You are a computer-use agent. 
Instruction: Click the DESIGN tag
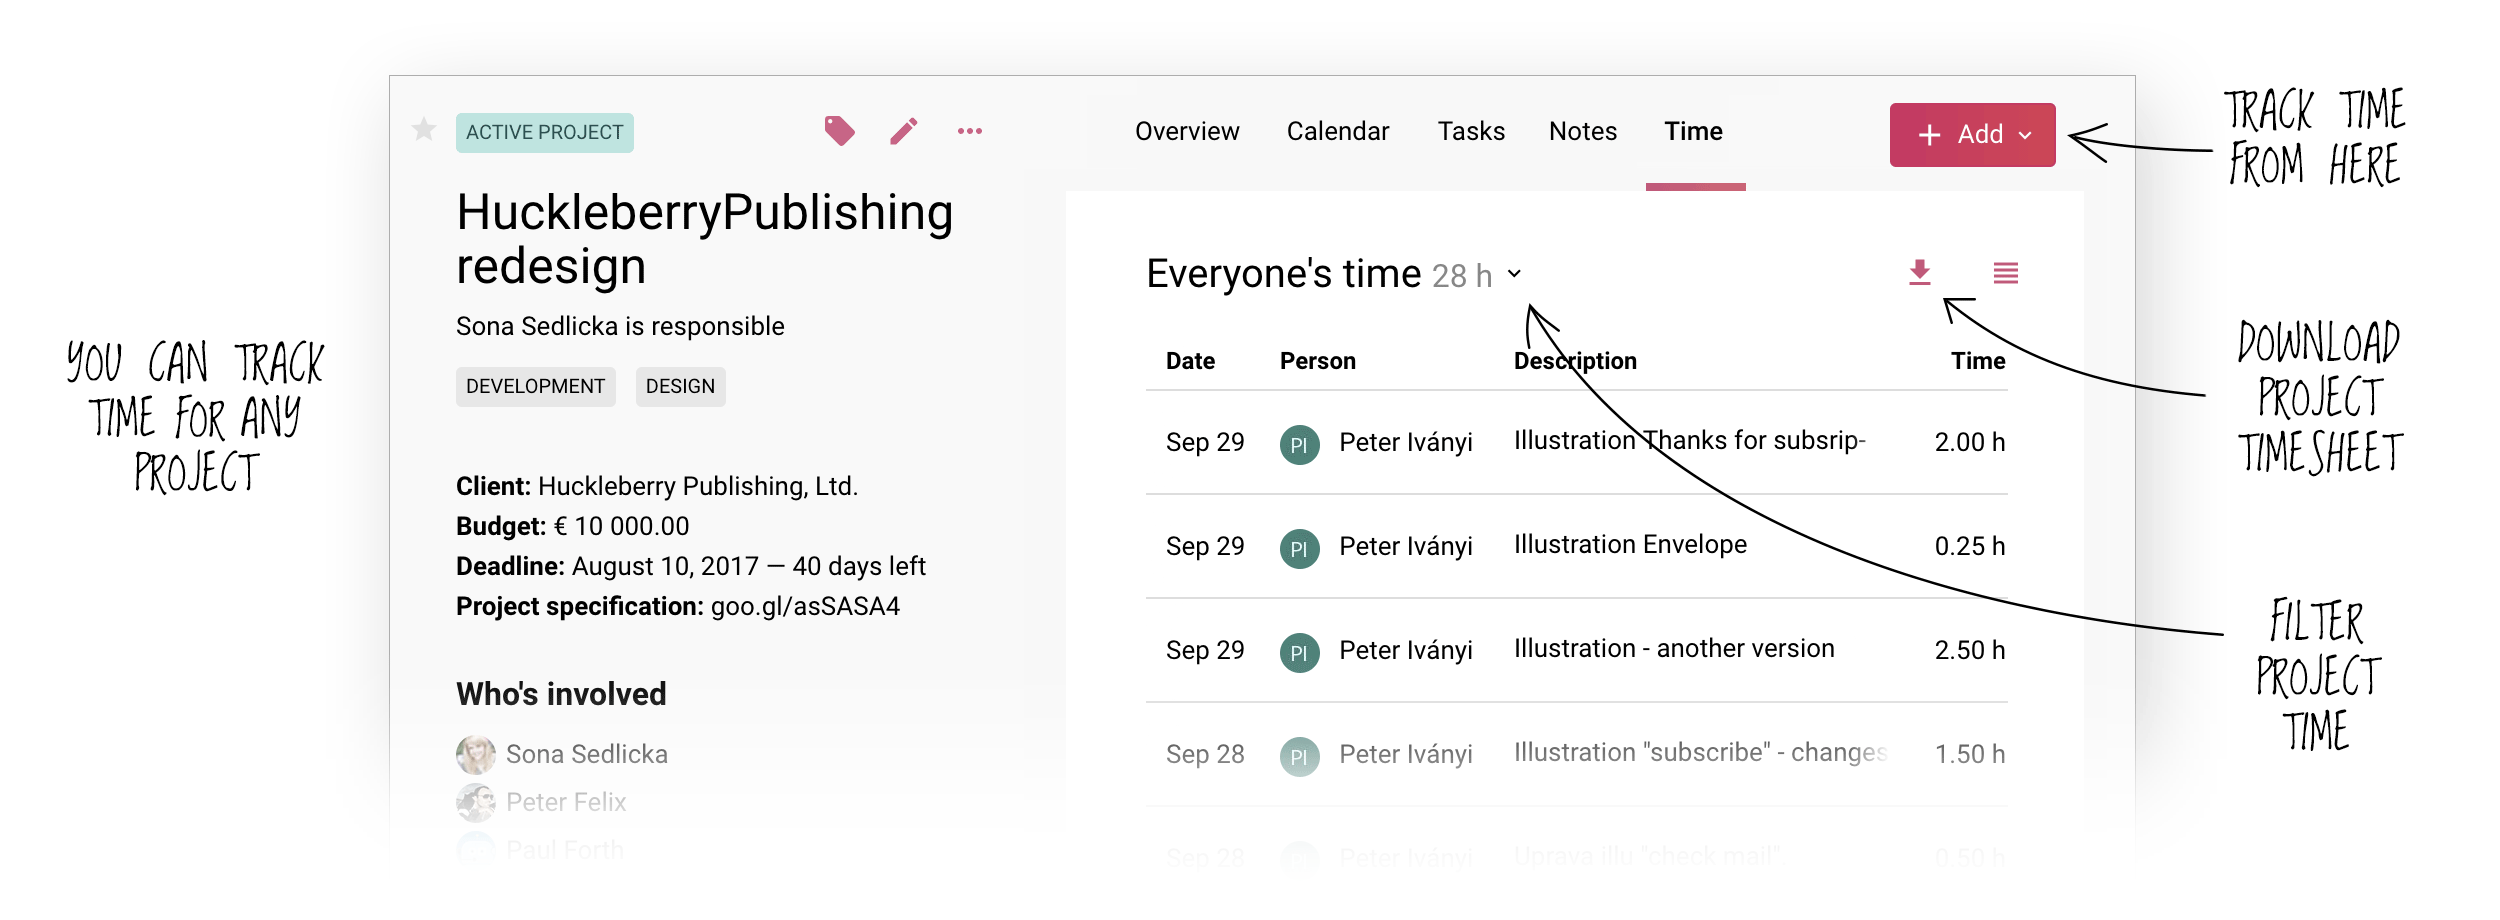(680, 386)
